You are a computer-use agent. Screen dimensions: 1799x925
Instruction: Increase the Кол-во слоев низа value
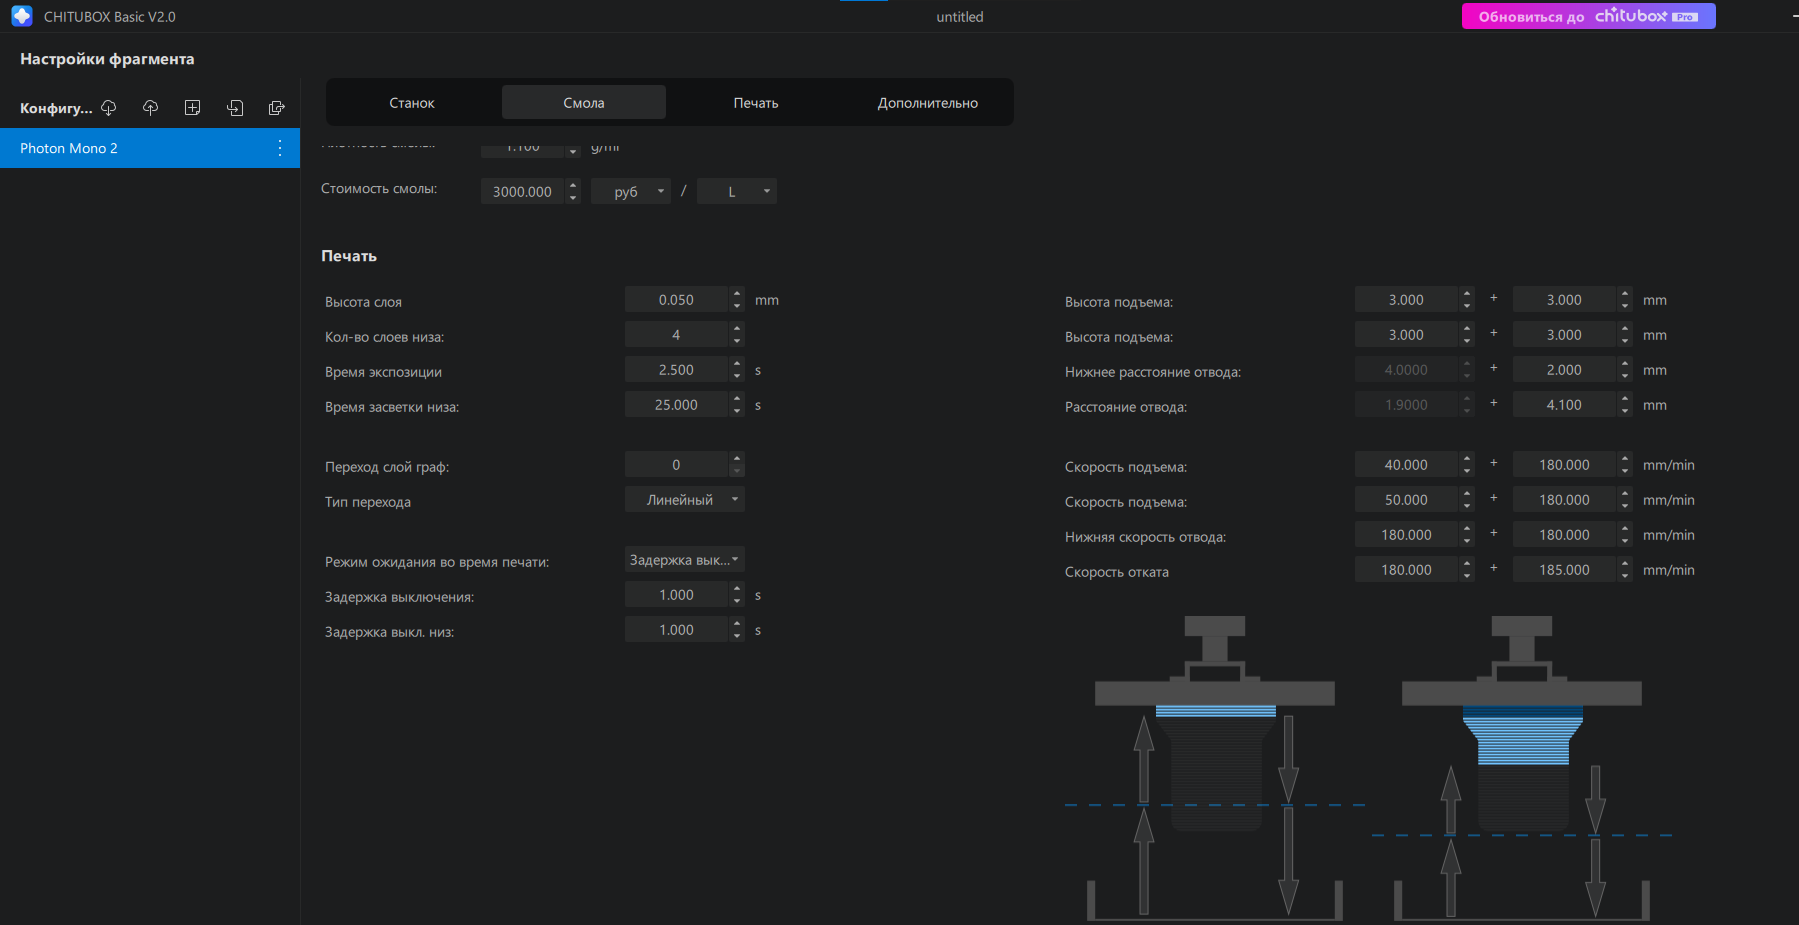(737, 329)
